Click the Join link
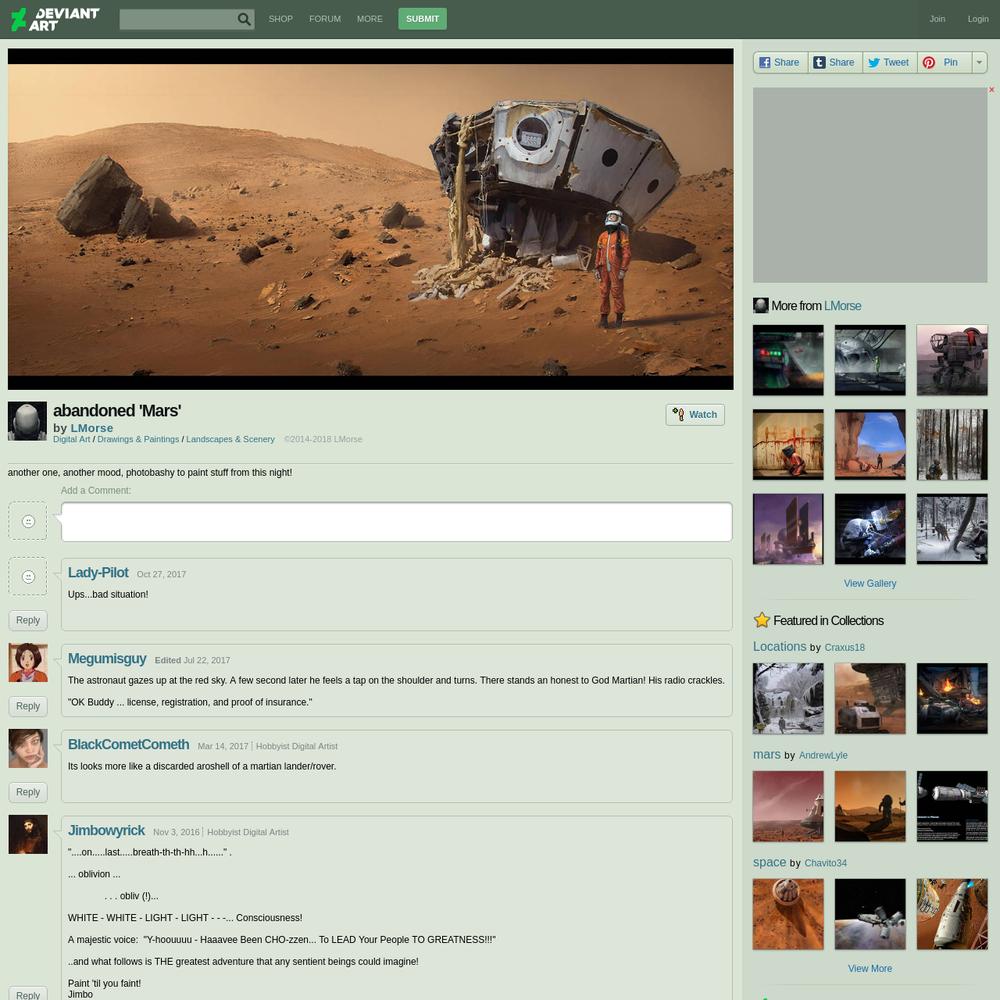1000x1000 pixels. (x=937, y=19)
